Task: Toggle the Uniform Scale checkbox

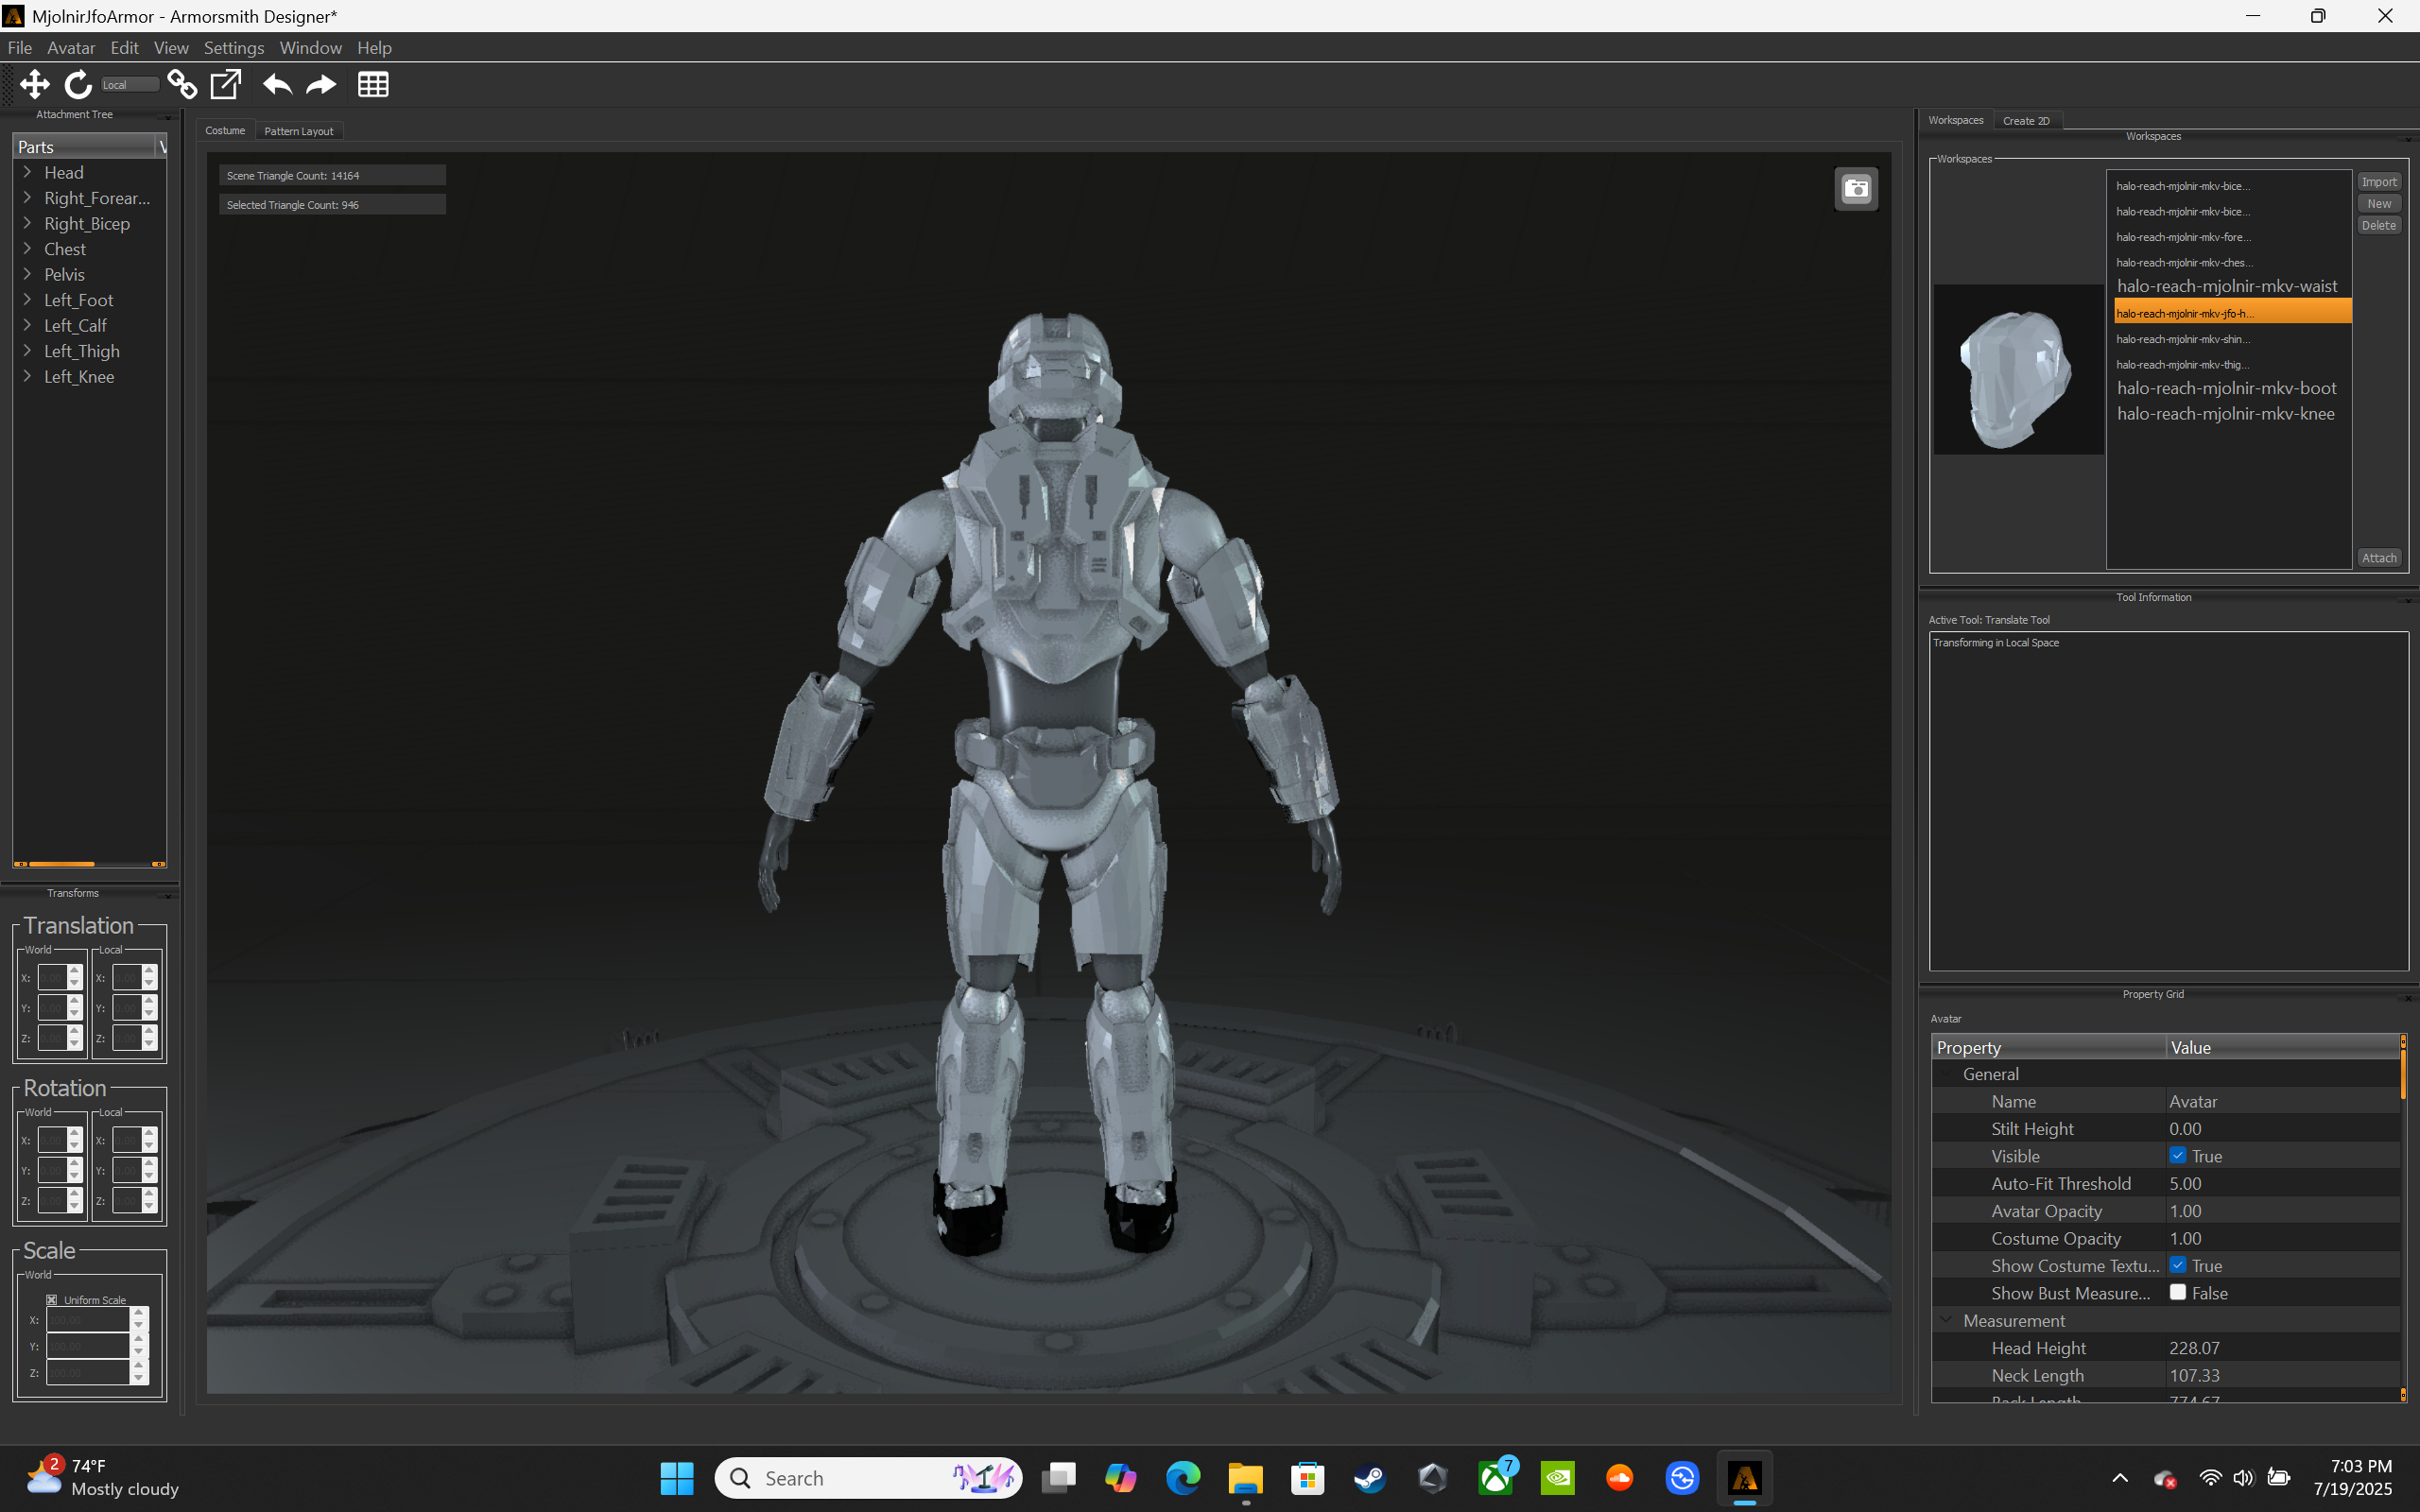Action: (x=52, y=1300)
